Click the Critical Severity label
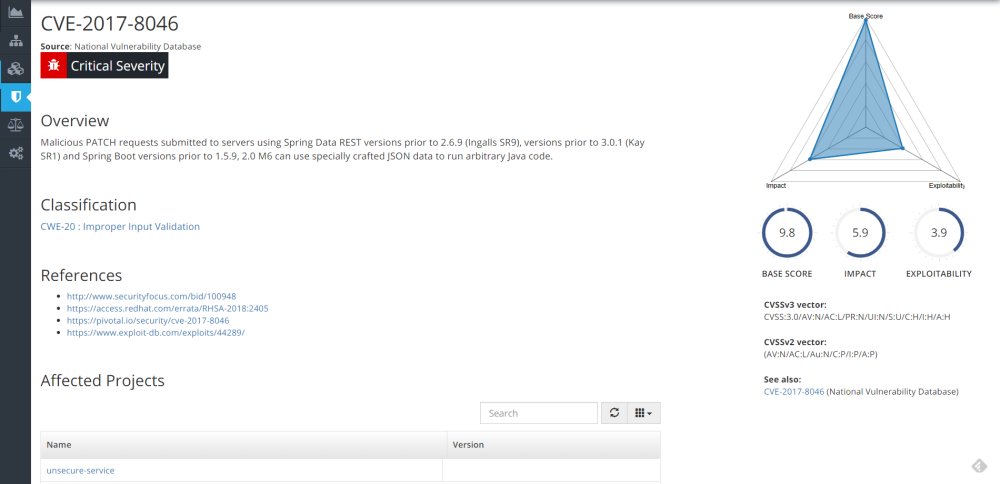The width and height of the screenshot is (1000, 484). (x=118, y=66)
